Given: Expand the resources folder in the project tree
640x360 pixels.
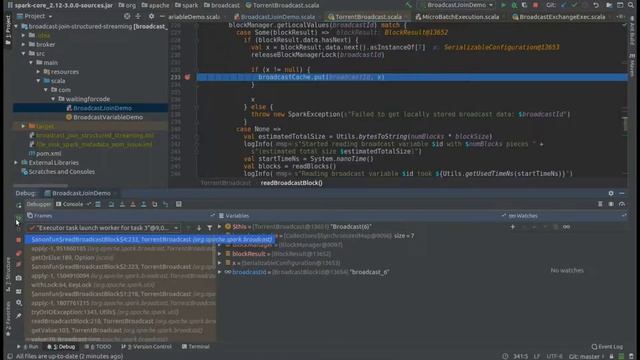Looking at the screenshot, I should (x=38, y=72).
